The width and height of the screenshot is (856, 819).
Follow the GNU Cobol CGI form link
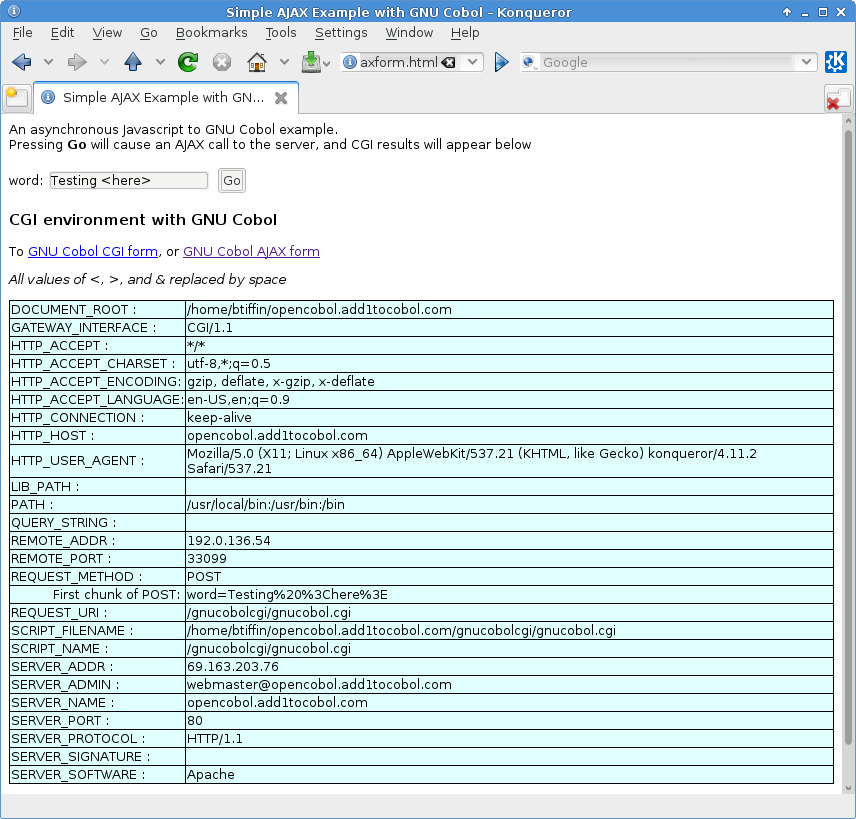pos(93,251)
